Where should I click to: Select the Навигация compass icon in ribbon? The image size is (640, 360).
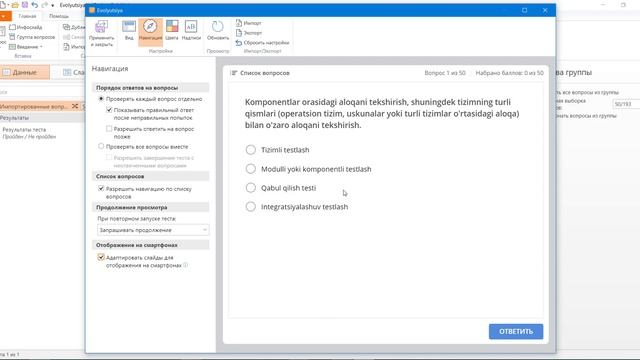150,27
